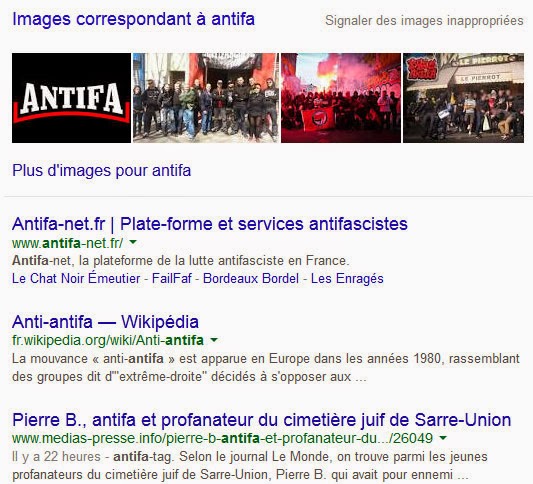This screenshot has width=533, height=484.
Task: Click 'Signaler des images inappropriées' link
Action: click(424, 20)
